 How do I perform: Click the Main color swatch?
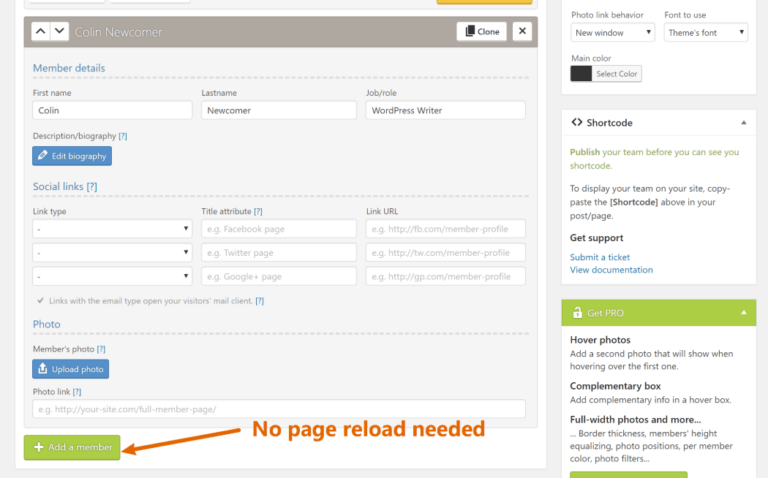[x=581, y=74]
